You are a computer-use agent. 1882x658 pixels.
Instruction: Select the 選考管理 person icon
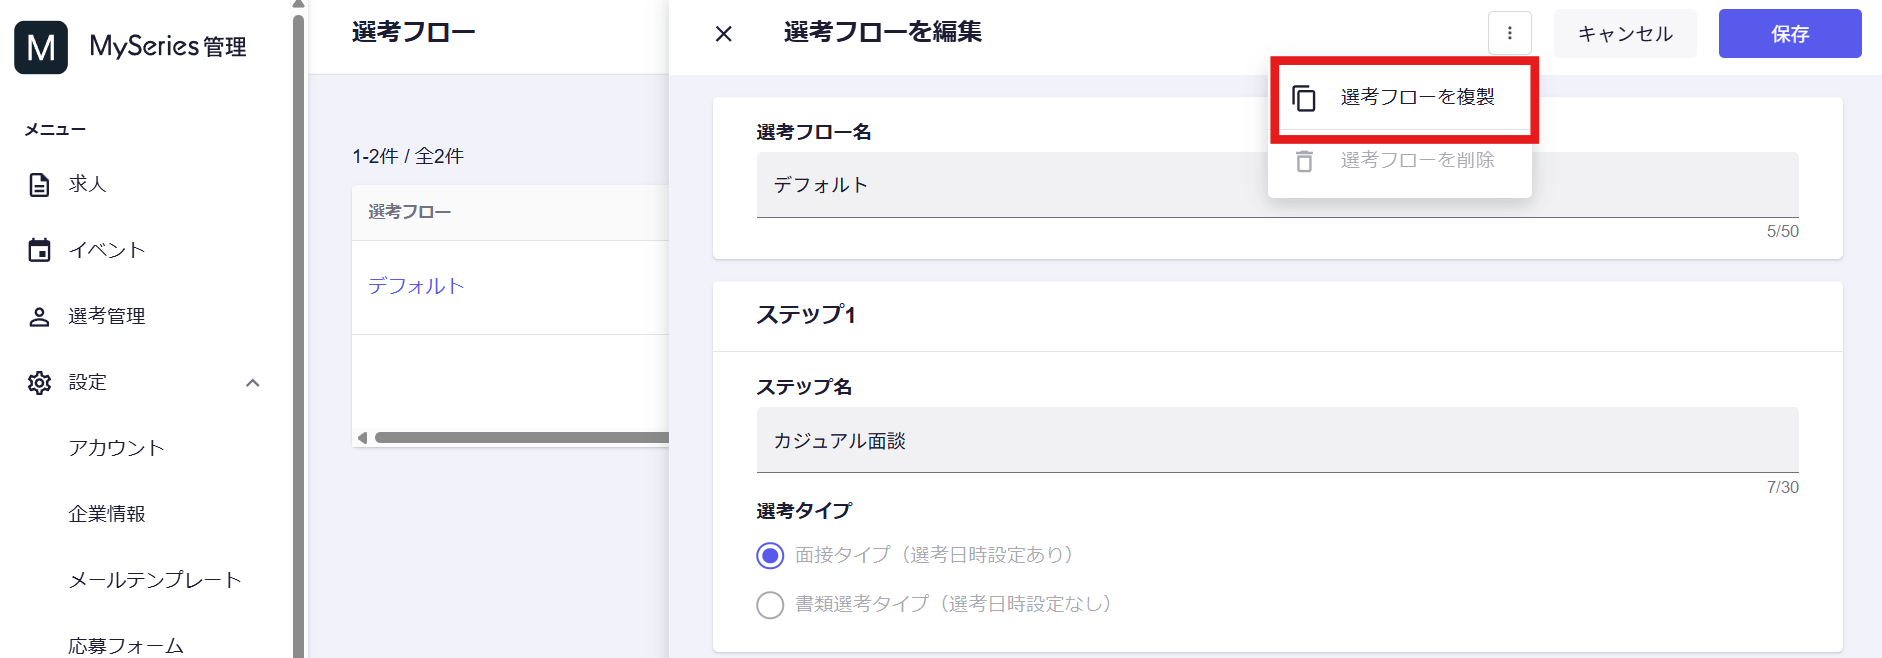click(x=39, y=316)
